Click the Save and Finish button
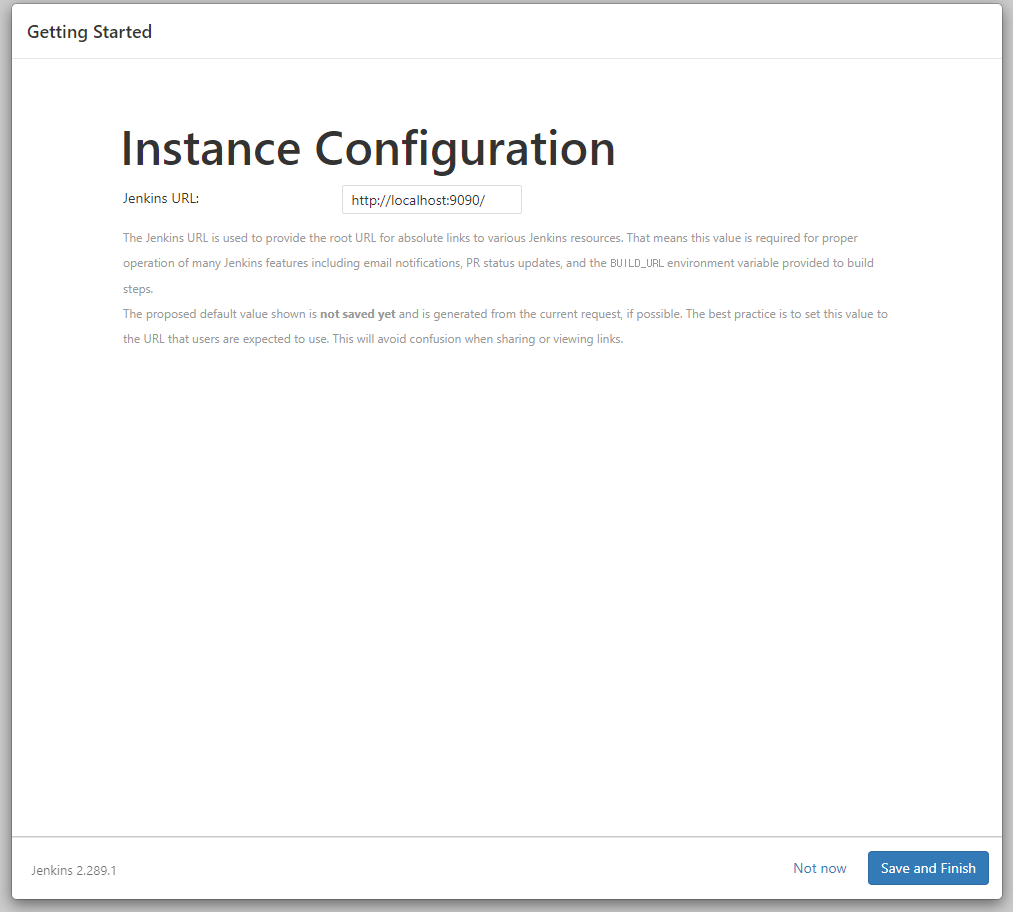 (x=928, y=868)
